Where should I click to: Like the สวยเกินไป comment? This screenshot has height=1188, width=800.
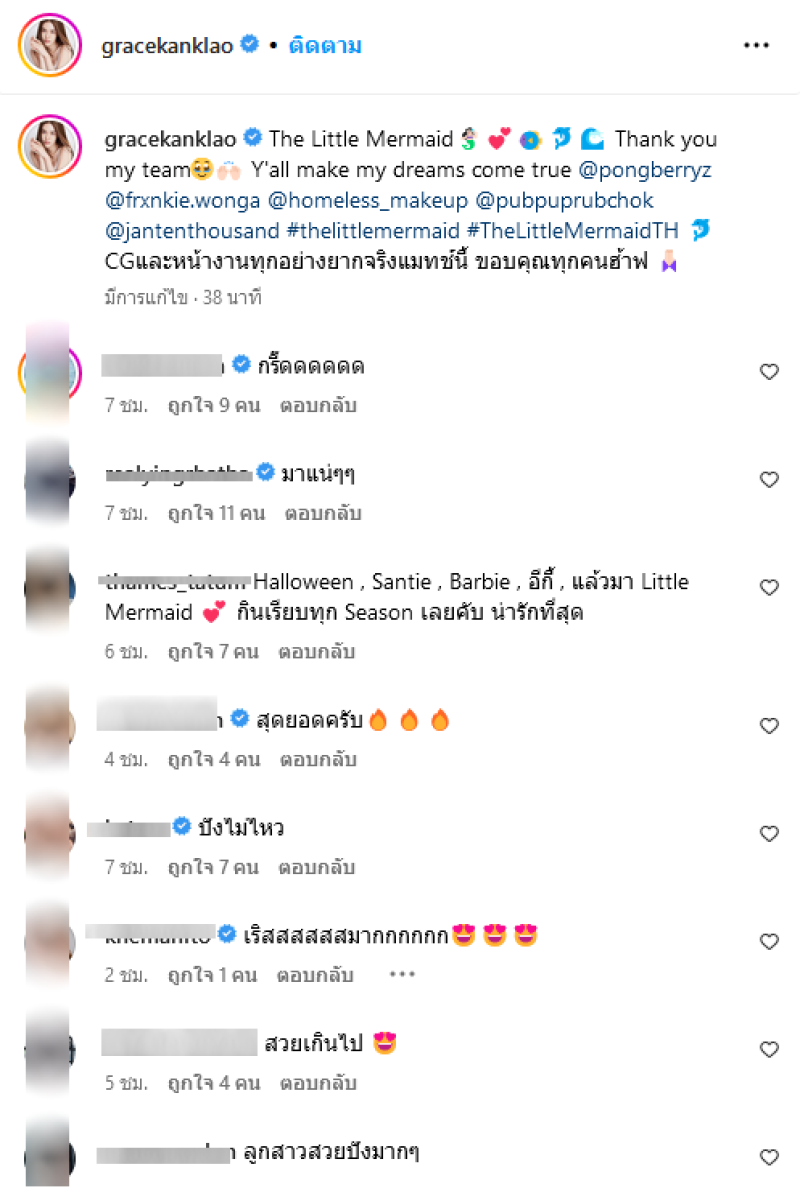pos(769,1049)
